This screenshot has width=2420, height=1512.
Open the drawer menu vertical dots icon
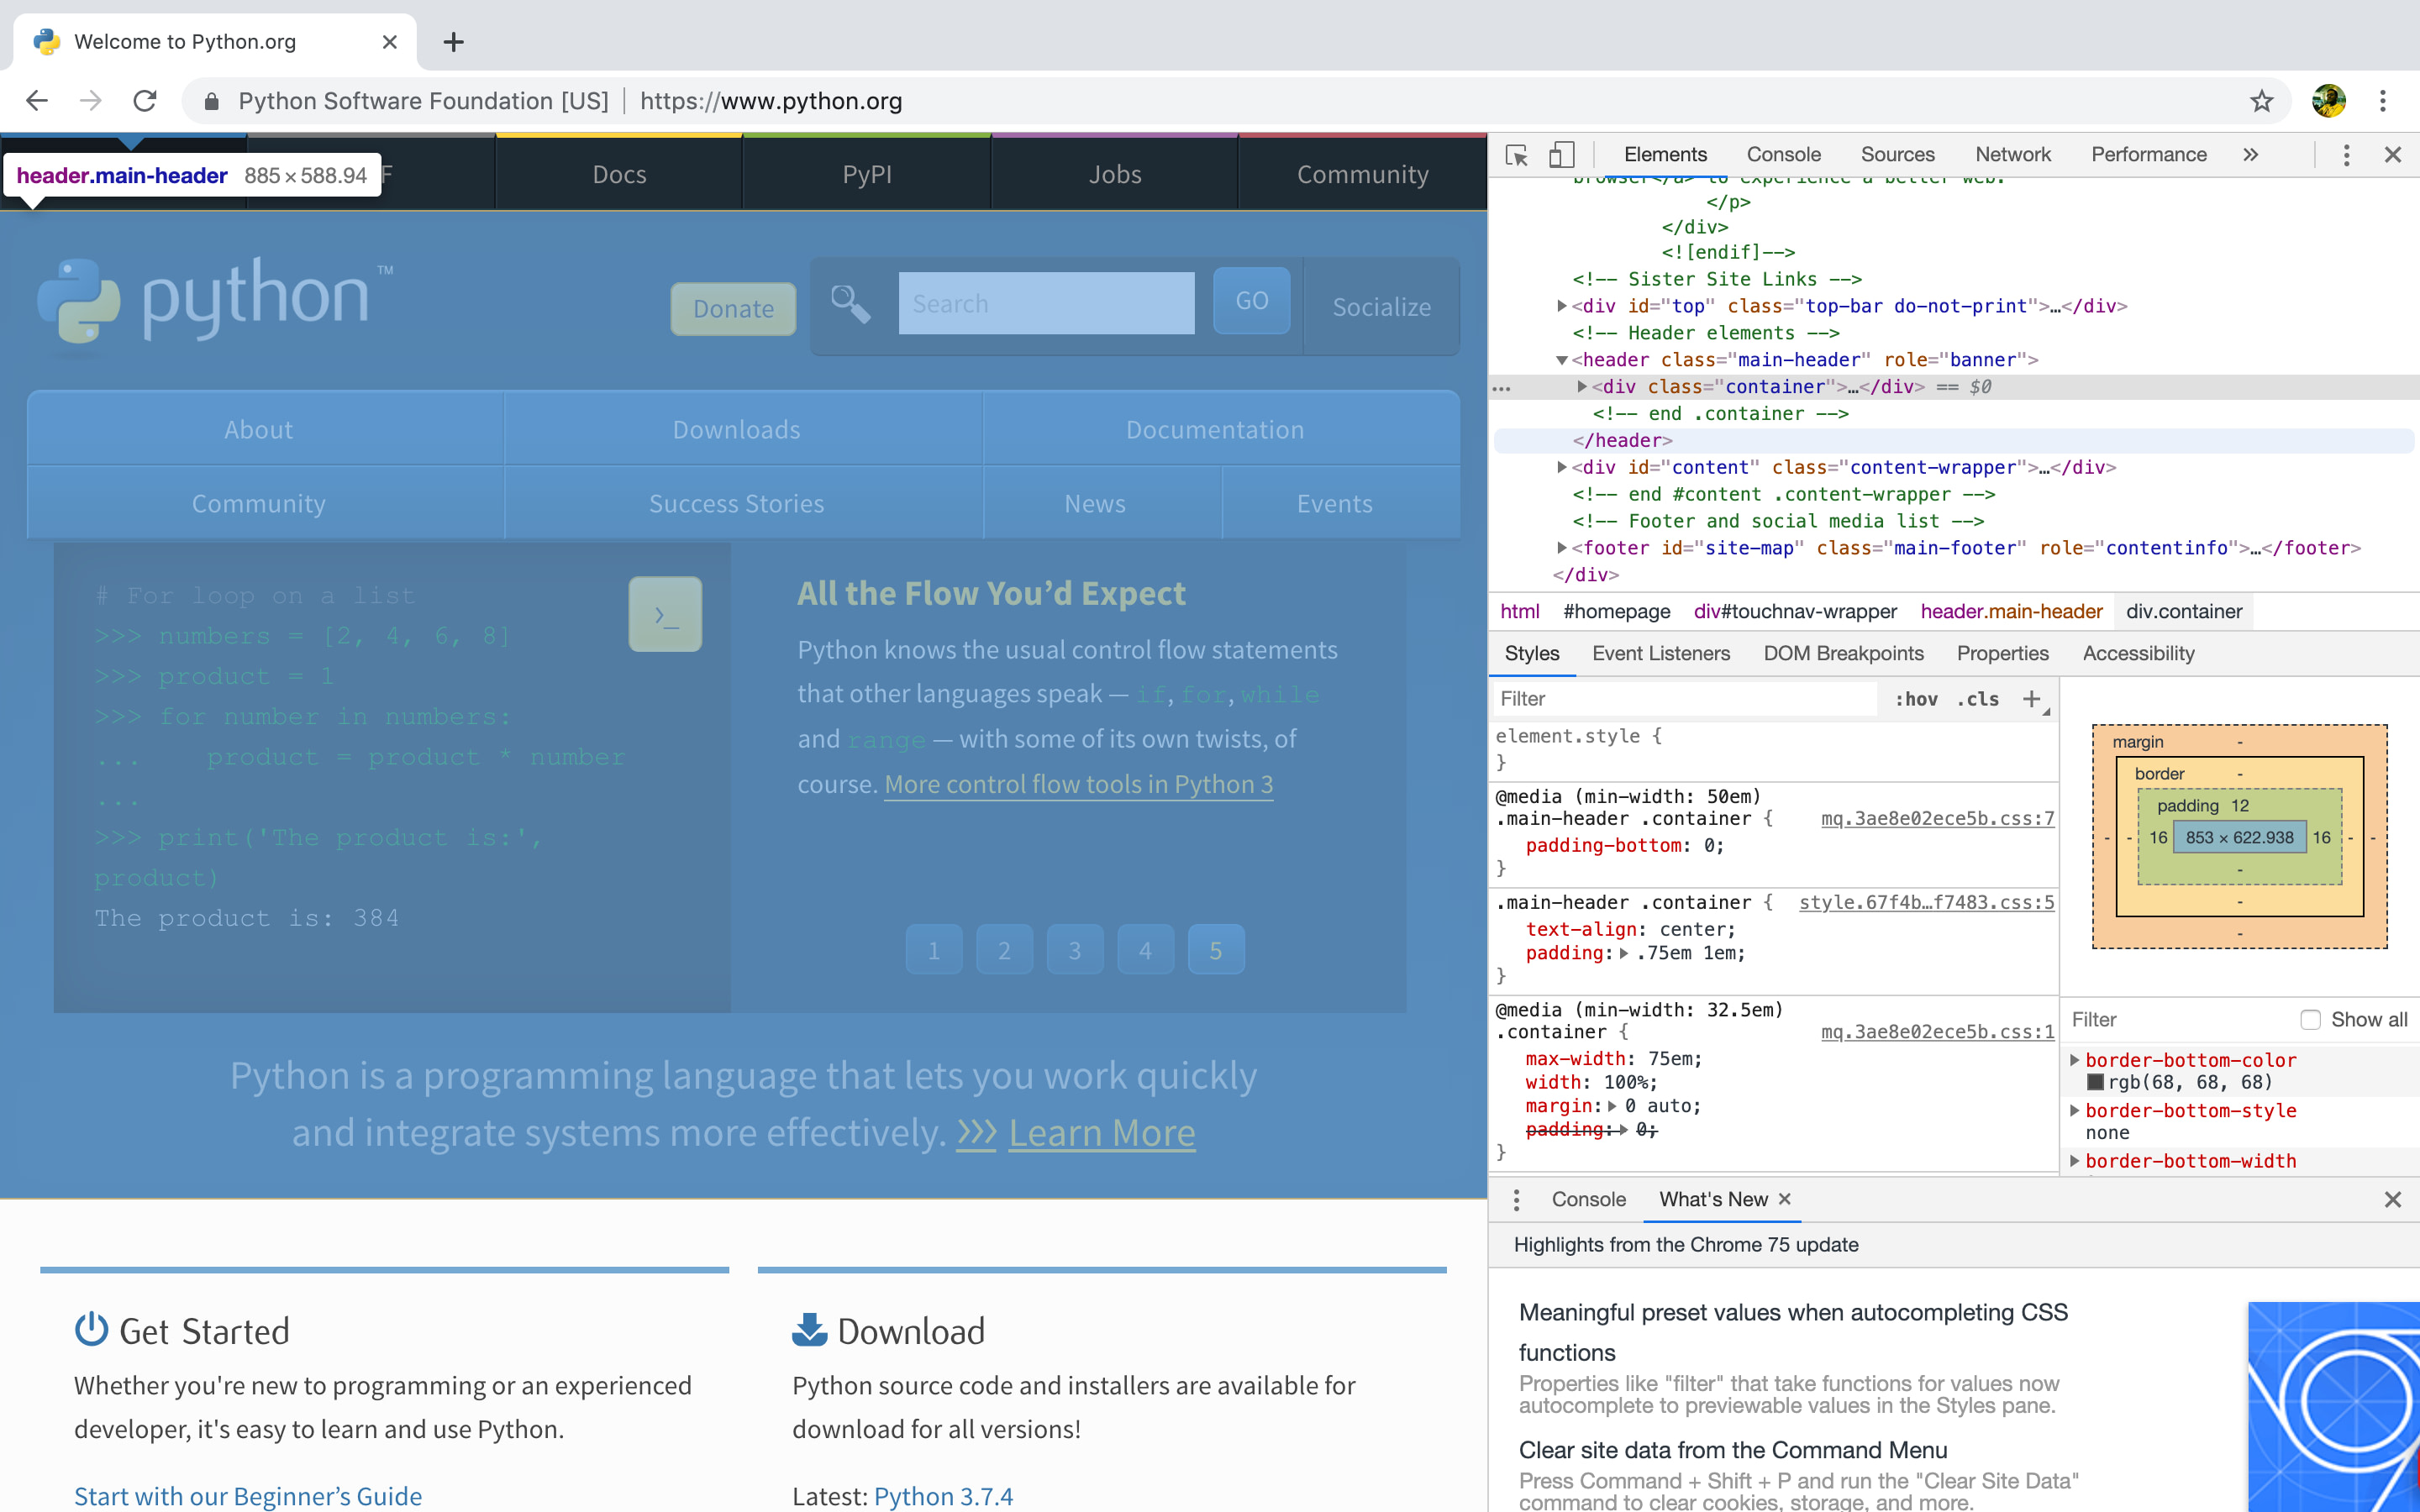pyautogui.click(x=1516, y=1199)
